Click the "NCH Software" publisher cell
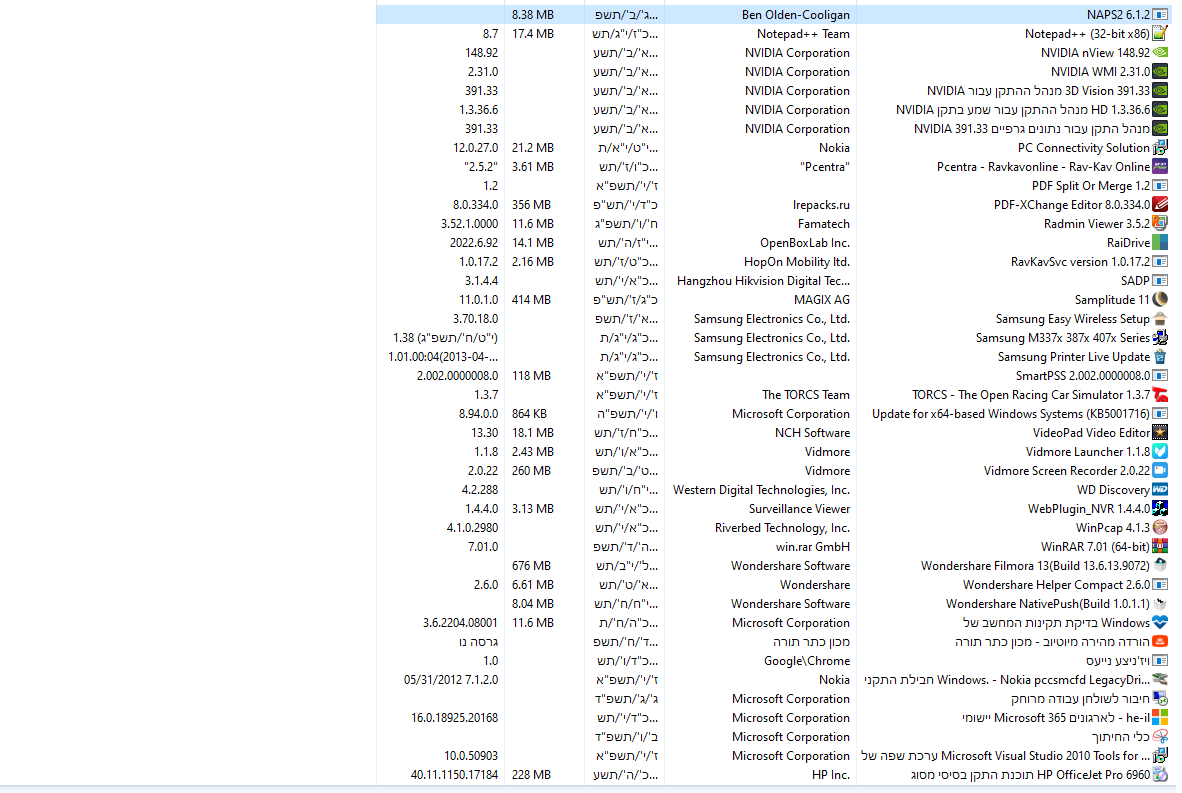 [x=813, y=433]
